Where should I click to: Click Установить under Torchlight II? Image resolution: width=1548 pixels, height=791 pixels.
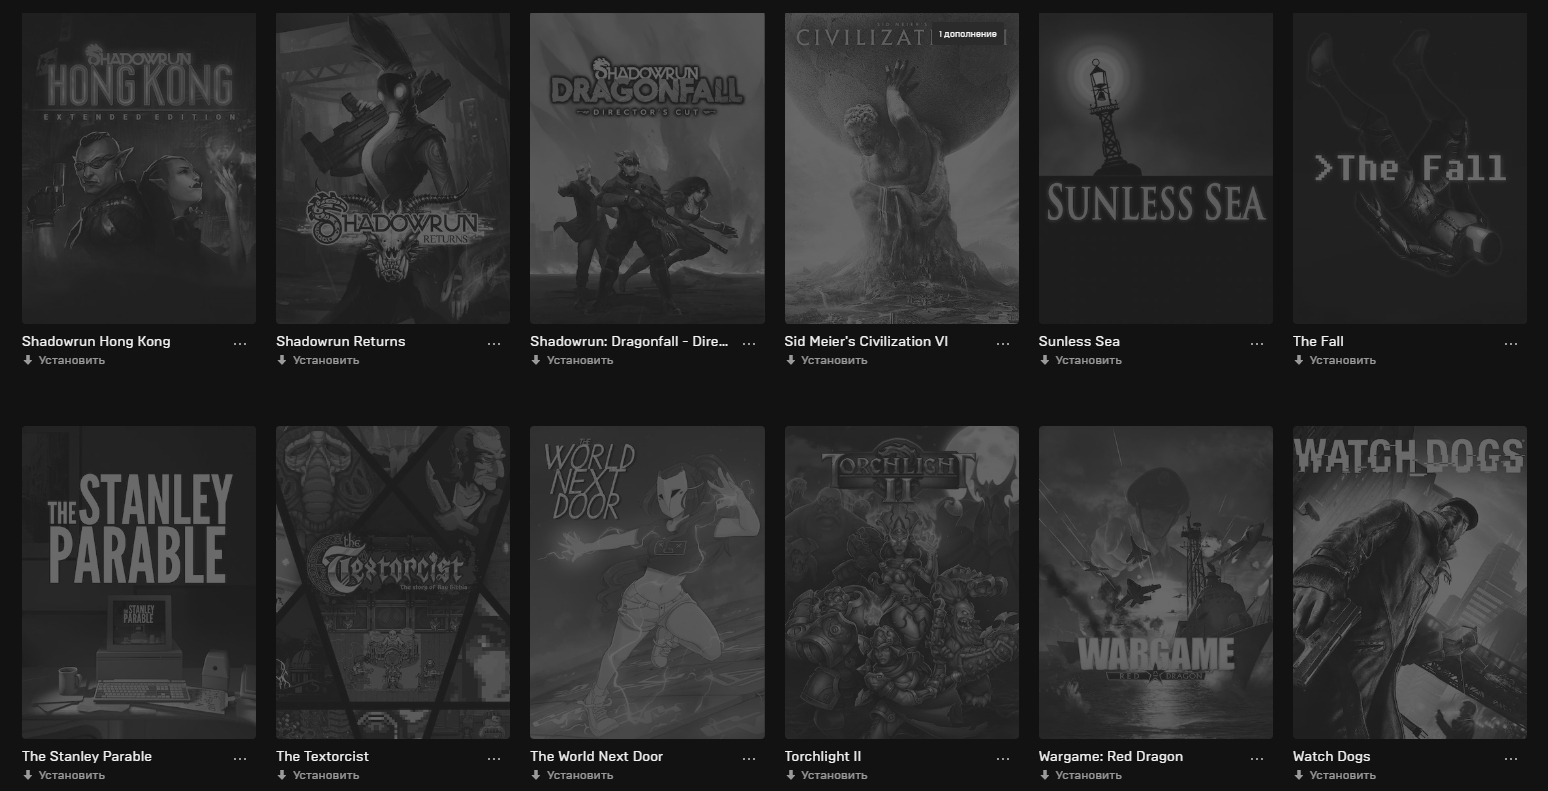(x=827, y=775)
